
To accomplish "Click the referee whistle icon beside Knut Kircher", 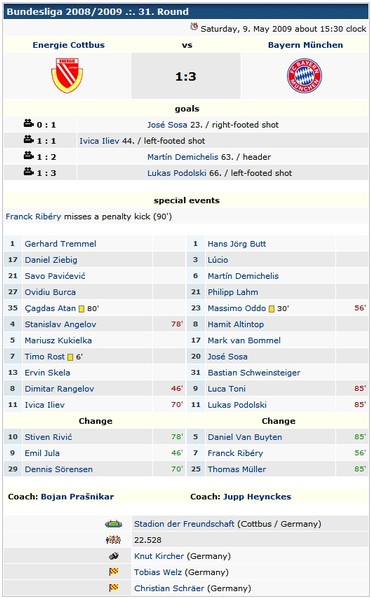I will 114,556.
